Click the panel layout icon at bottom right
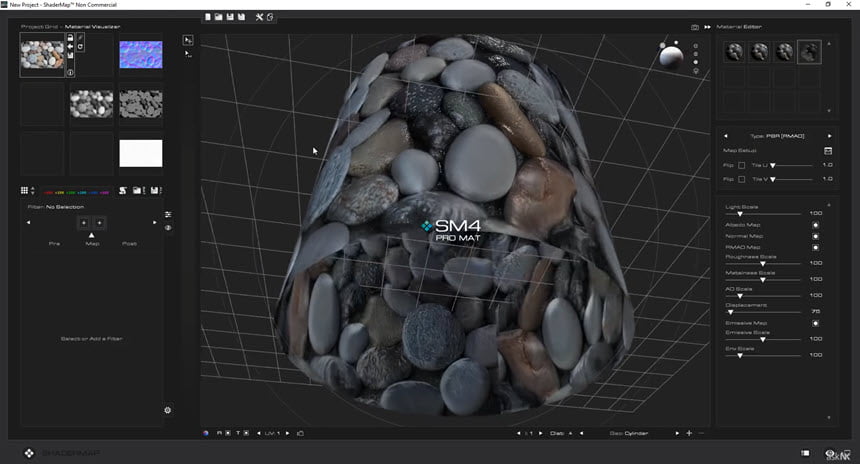The height and width of the screenshot is (464, 860). coord(805,453)
